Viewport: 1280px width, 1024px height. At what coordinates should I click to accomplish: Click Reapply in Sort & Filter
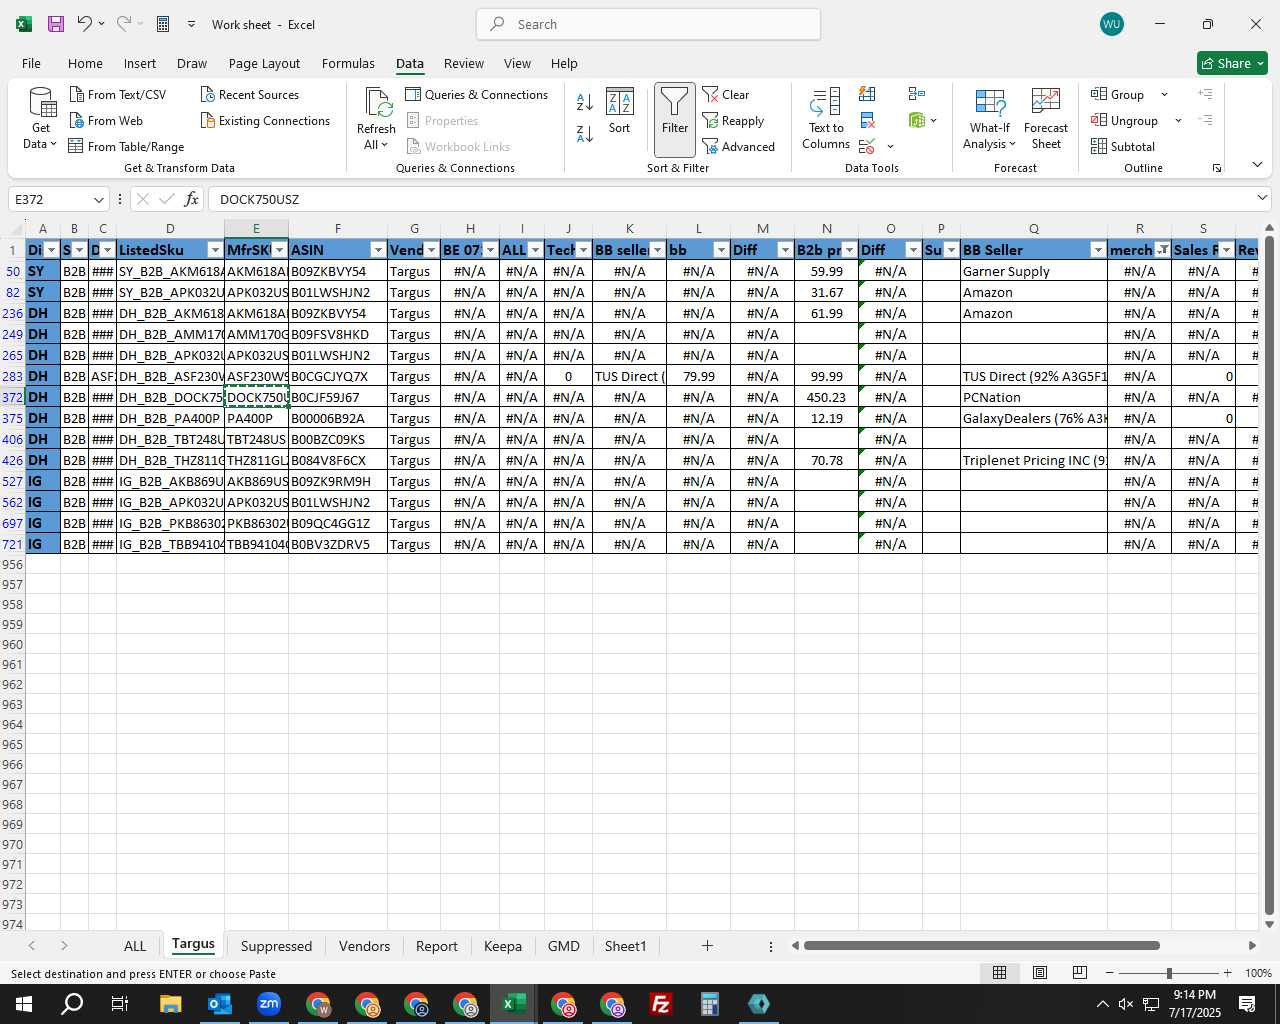click(x=733, y=120)
